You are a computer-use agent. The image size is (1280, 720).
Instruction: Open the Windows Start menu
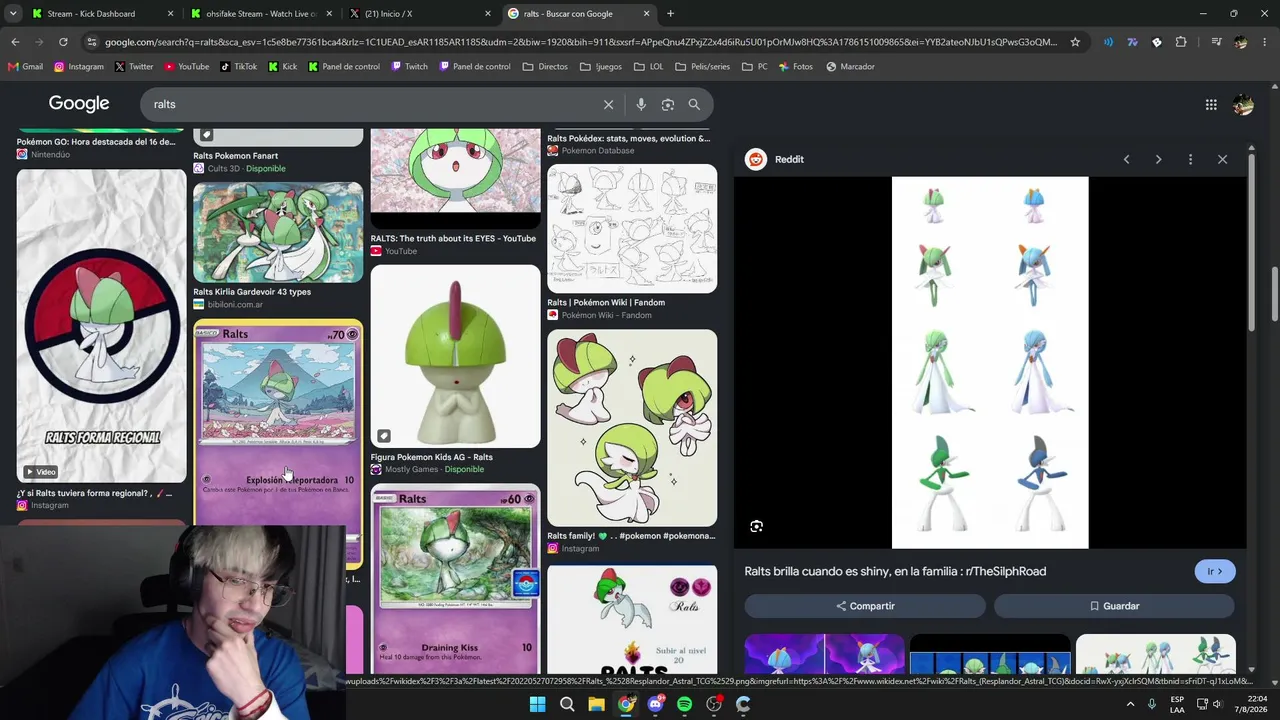tap(537, 704)
